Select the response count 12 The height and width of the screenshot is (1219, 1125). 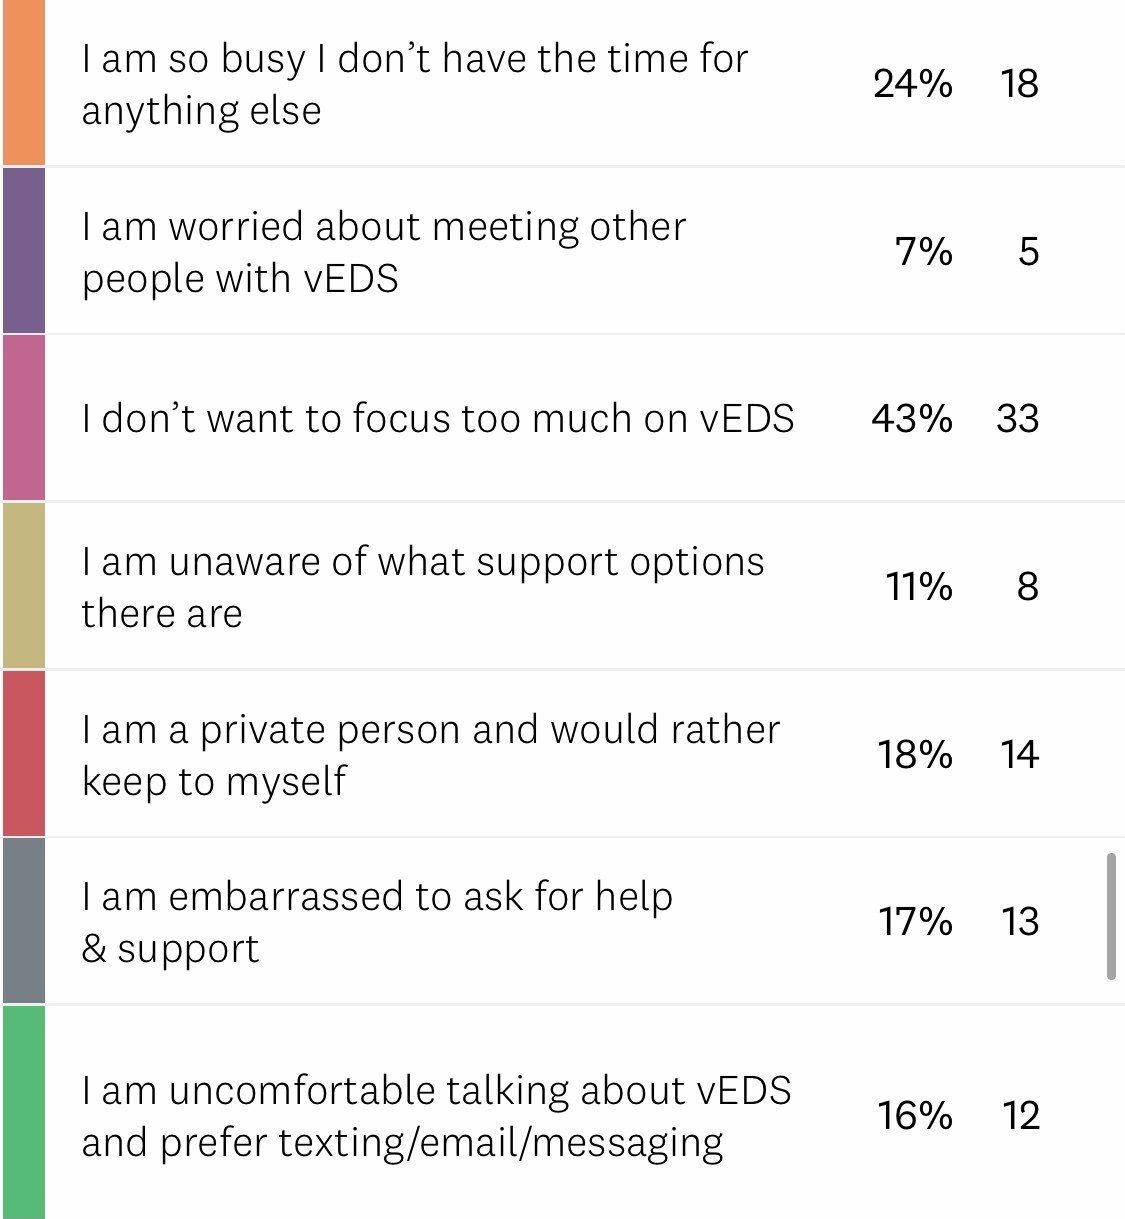pyautogui.click(x=1020, y=1116)
